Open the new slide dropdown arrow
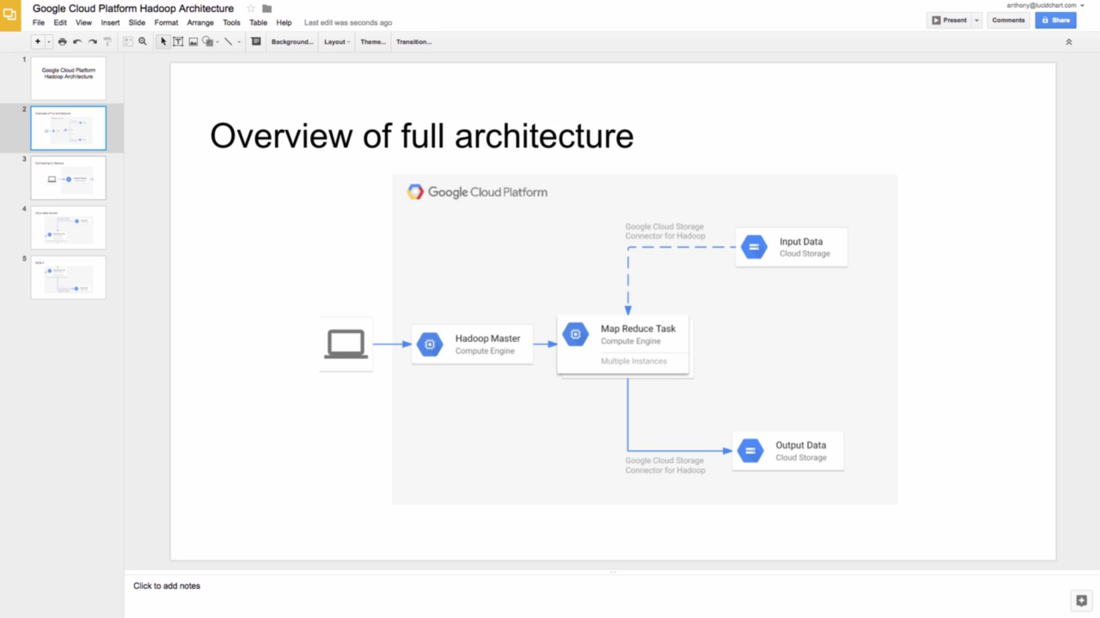1100x618 pixels. pyautogui.click(x=48, y=42)
